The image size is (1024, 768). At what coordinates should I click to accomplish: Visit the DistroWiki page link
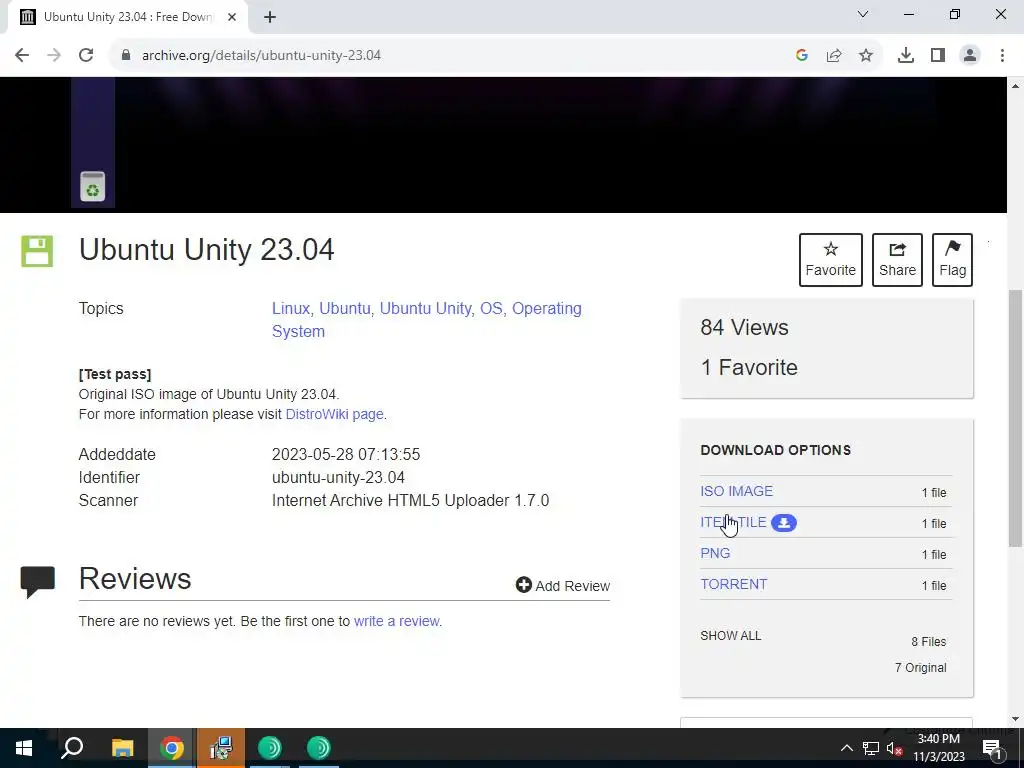[x=334, y=414]
